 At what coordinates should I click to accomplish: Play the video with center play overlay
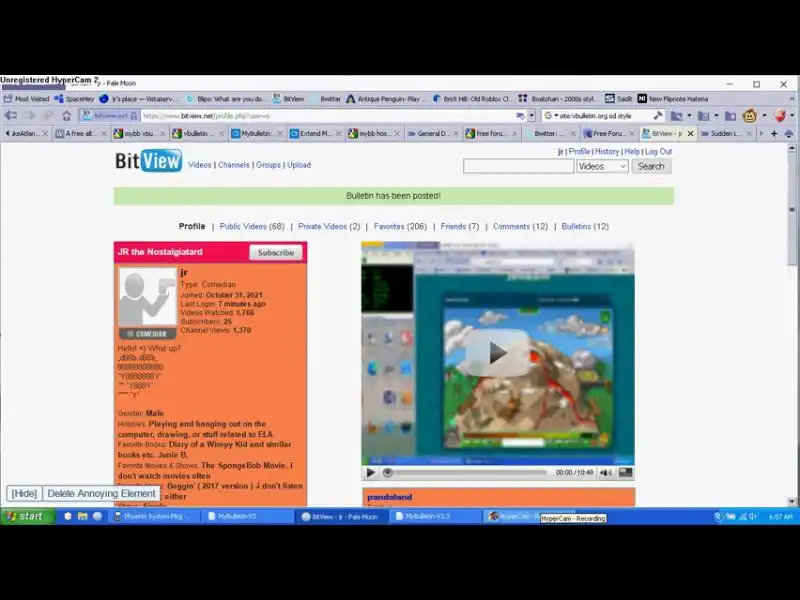click(497, 353)
